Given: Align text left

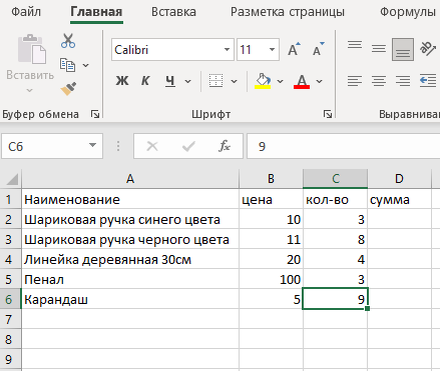Looking at the screenshot, I should coord(355,81).
